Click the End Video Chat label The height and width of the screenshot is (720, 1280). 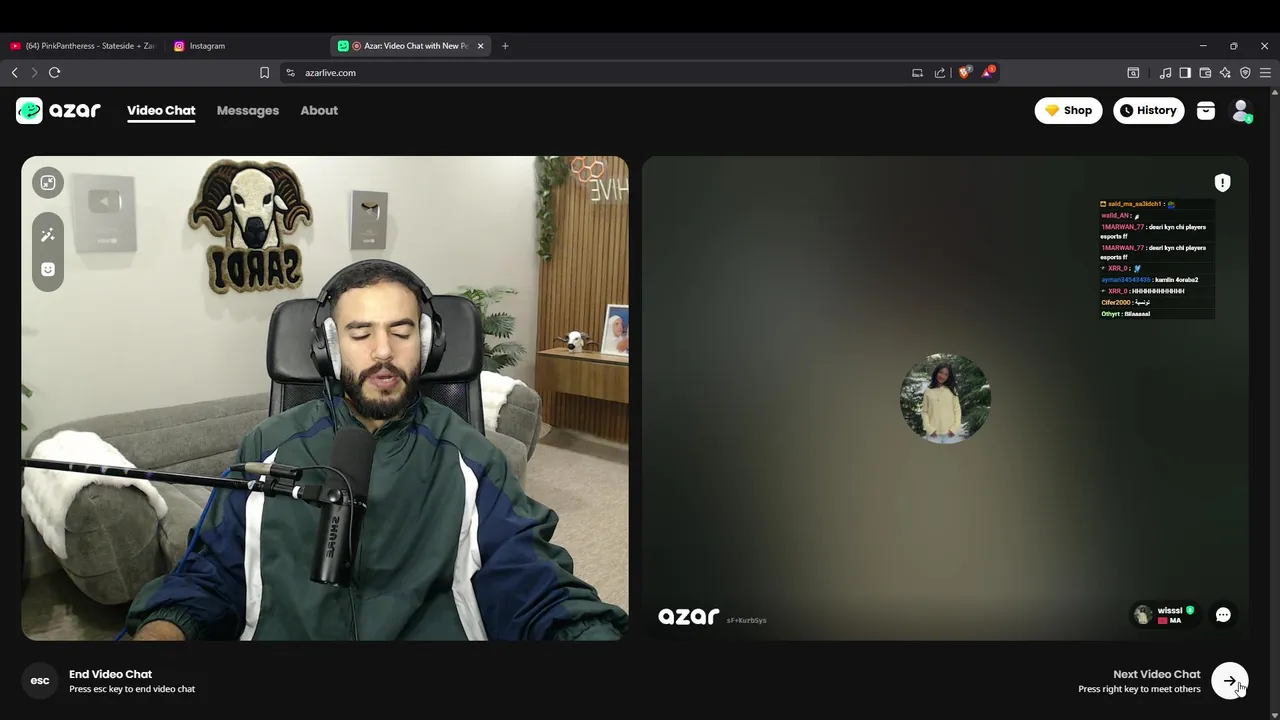[x=110, y=674]
